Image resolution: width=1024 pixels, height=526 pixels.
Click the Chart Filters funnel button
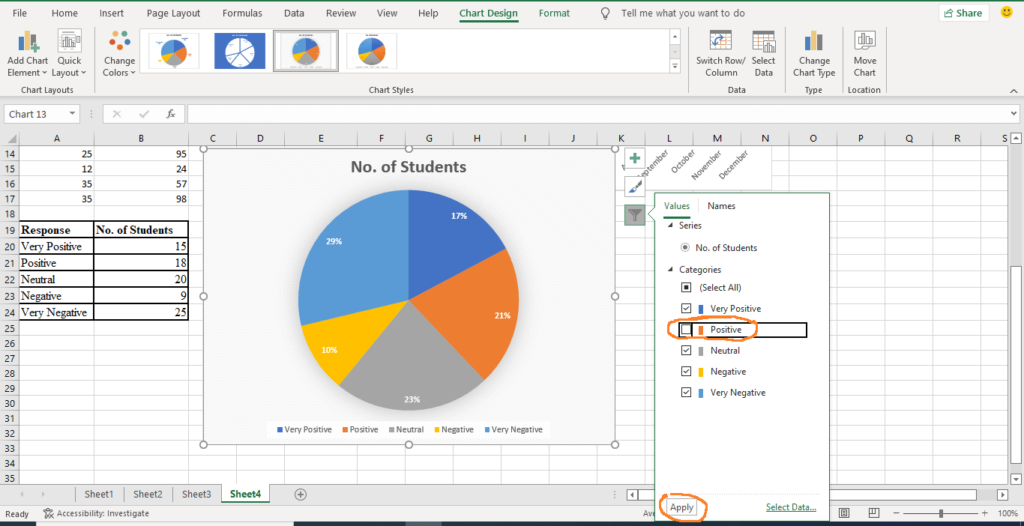(635, 214)
